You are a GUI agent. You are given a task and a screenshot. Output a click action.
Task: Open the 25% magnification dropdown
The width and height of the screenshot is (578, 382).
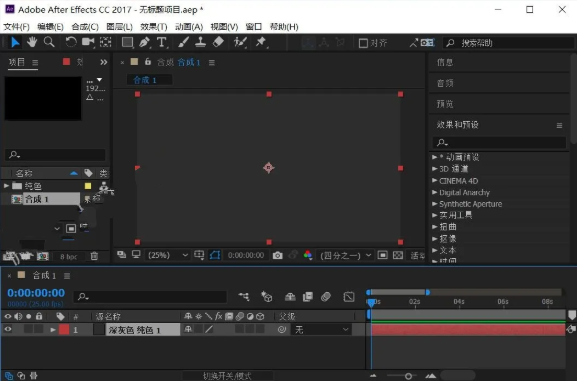point(168,255)
